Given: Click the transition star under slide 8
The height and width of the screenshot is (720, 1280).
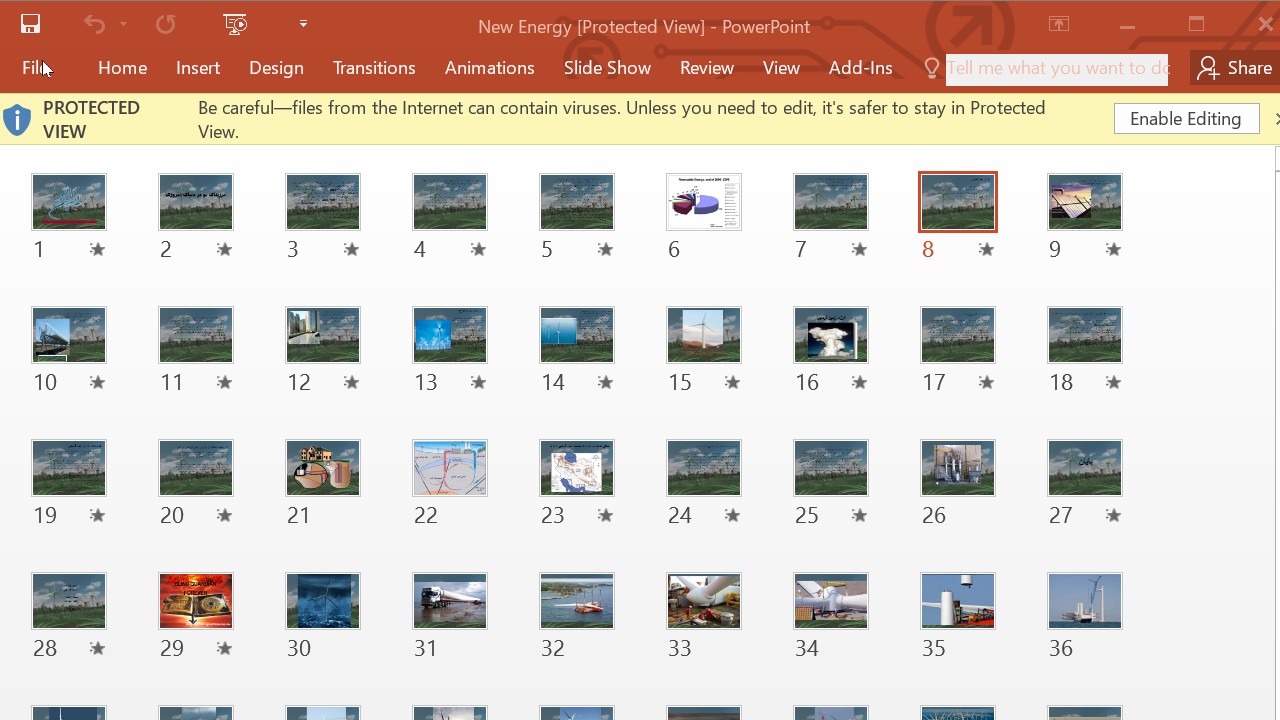Looking at the screenshot, I should click(986, 249).
